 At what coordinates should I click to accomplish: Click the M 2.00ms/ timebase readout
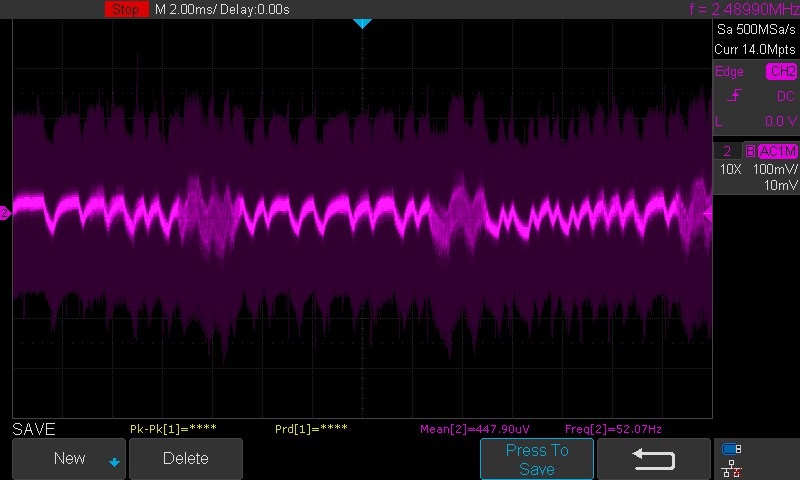click(186, 9)
